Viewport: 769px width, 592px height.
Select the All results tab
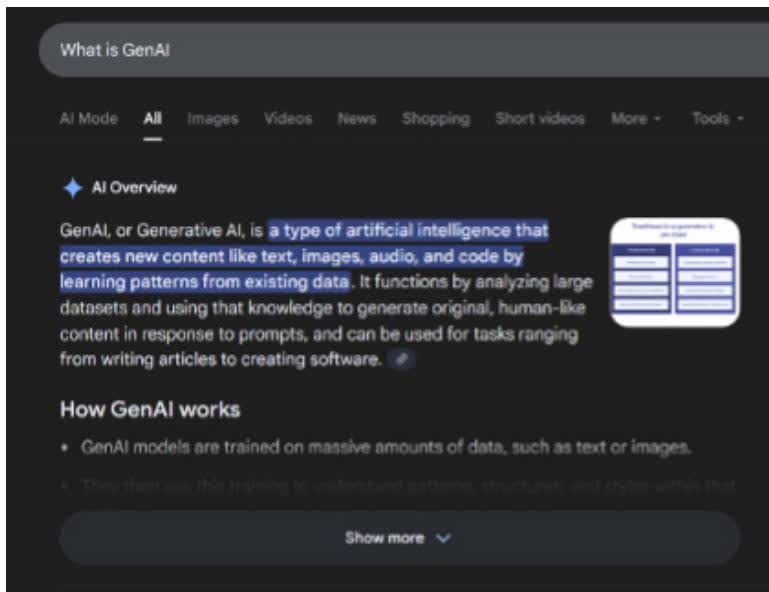point(152,118)
